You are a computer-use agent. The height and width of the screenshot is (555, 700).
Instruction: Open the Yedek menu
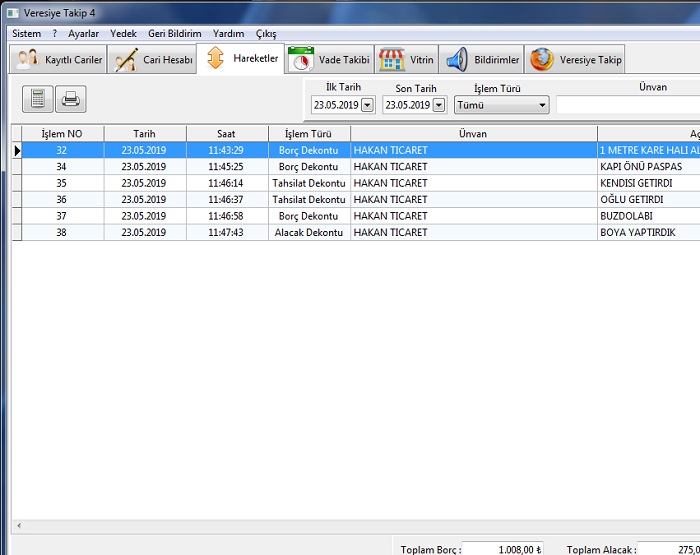[x=123, y=33]
